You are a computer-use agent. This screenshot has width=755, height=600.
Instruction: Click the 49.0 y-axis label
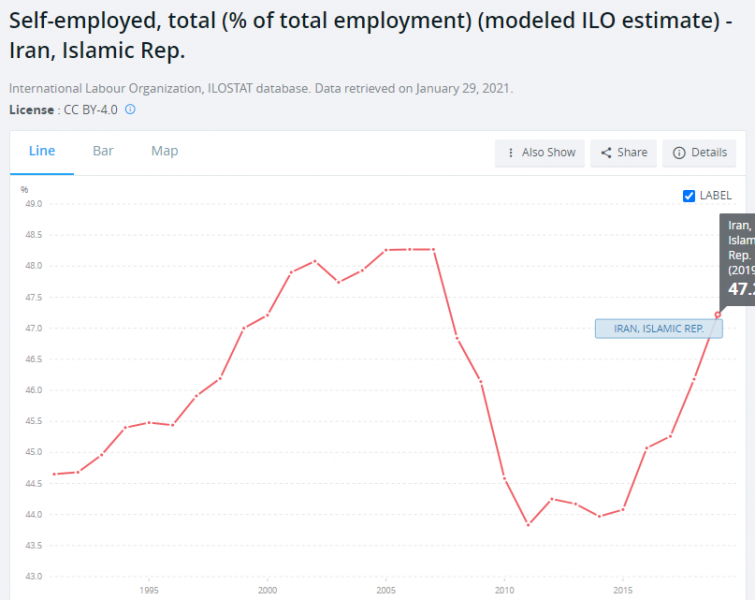(33, 204)
